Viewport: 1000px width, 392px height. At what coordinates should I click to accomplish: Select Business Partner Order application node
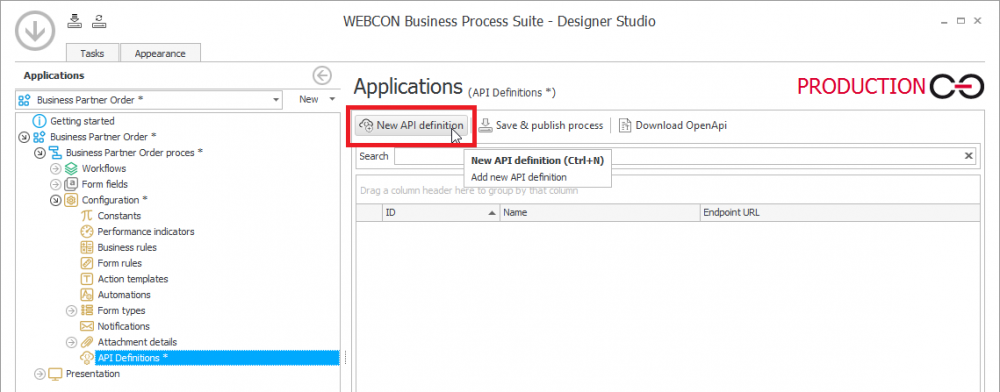103,136
